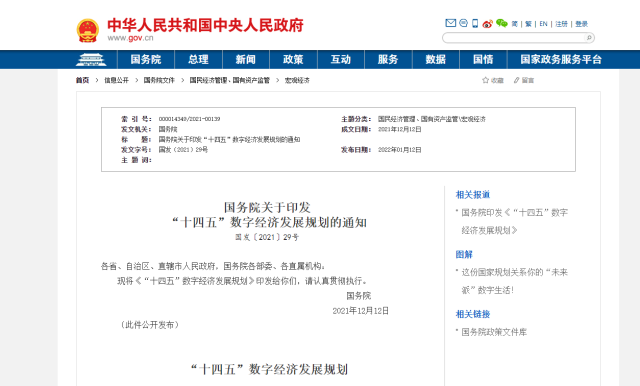Click the www.gov.cn address text

point(131,38)
